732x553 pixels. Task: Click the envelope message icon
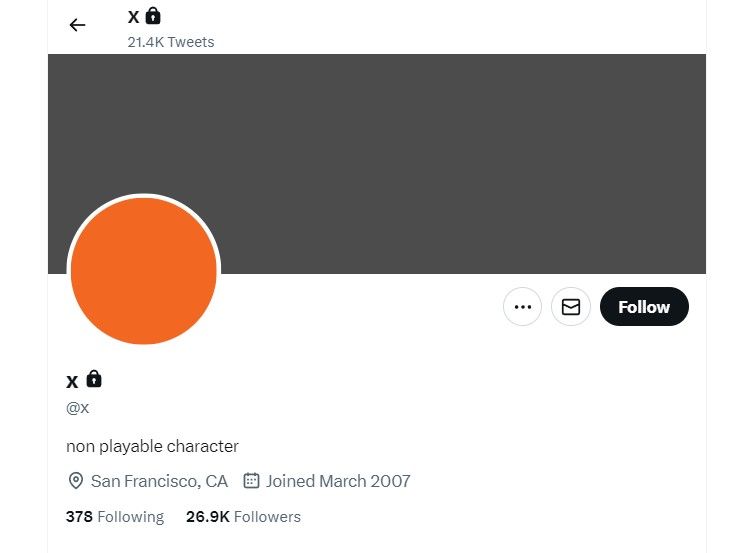(x=571, y=307)
